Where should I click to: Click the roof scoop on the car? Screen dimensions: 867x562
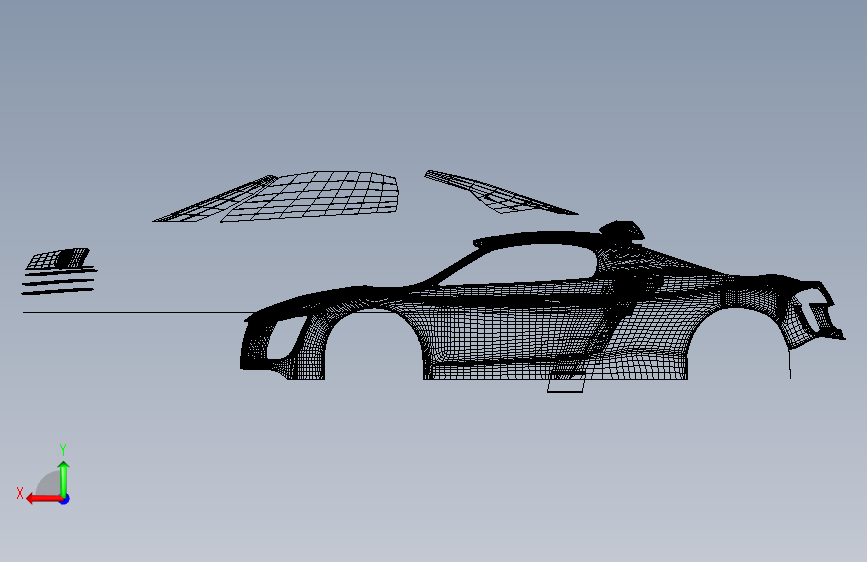[x=622, y=230]
